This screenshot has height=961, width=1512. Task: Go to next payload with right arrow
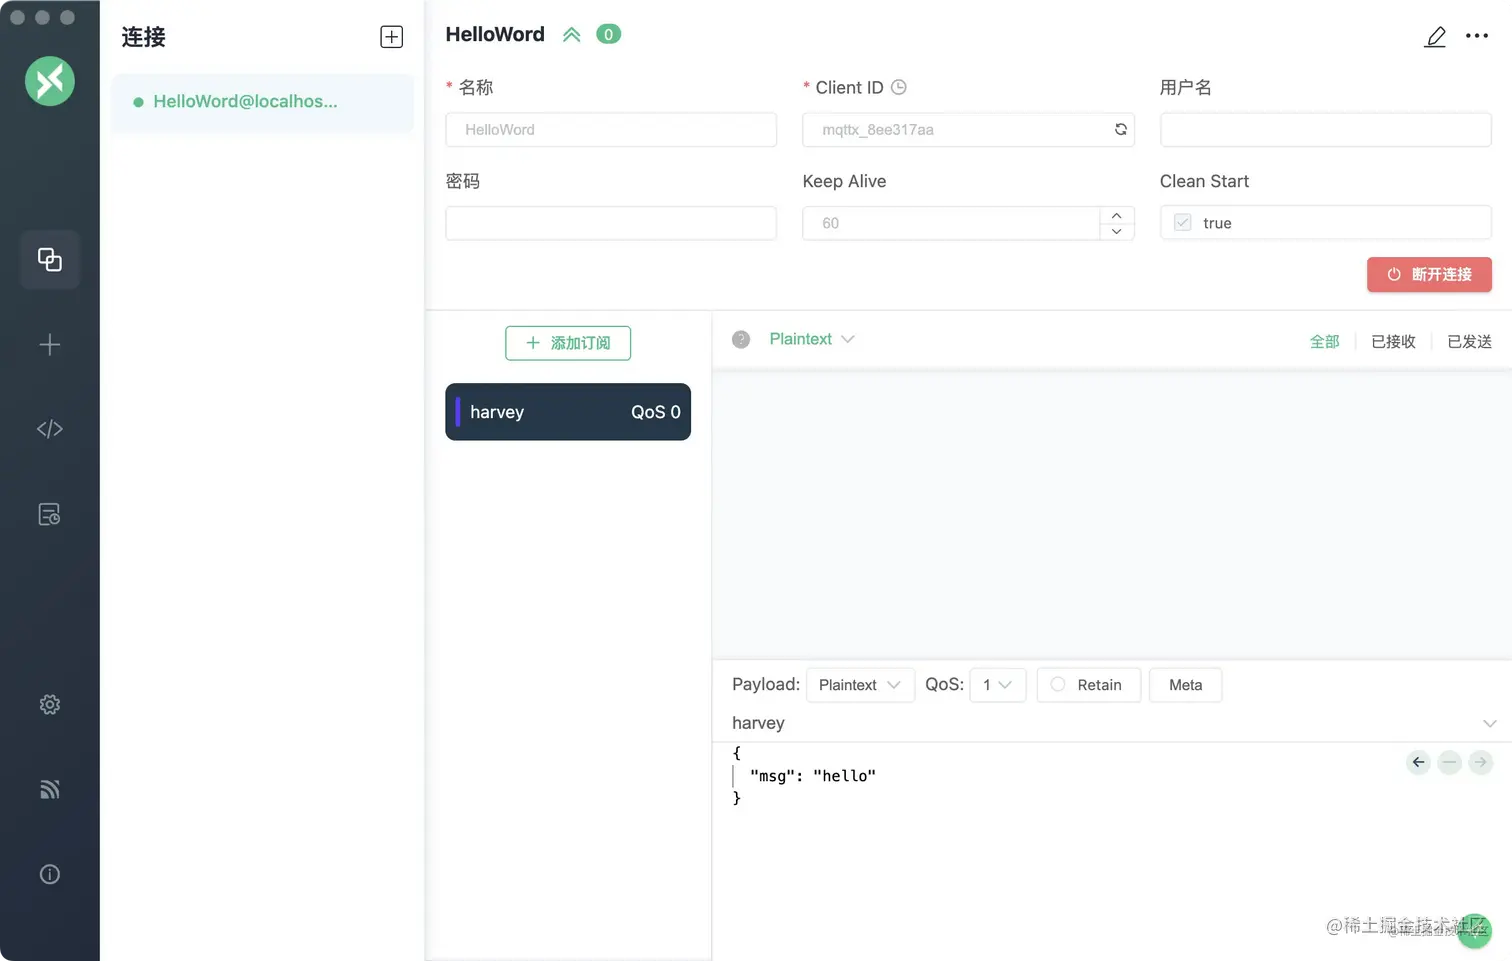[1481, 763]
